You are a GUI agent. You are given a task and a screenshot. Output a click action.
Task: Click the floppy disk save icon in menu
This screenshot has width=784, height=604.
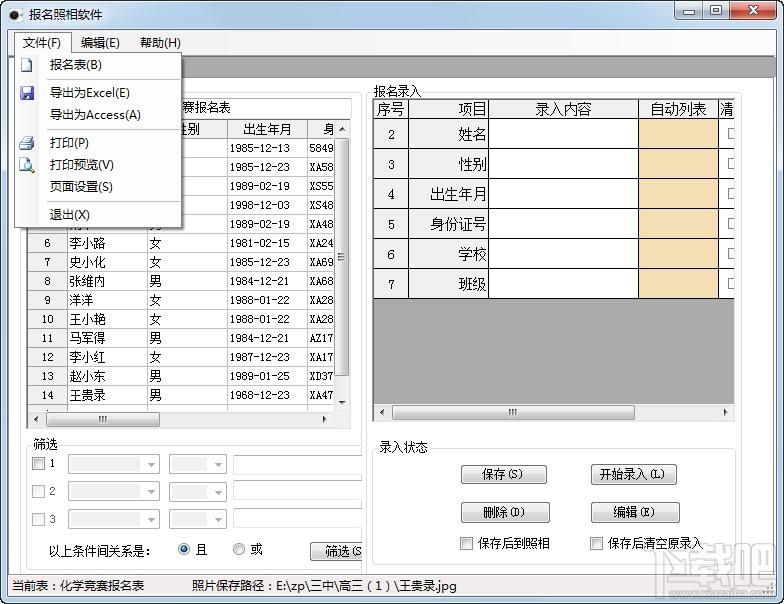point(26,92)
